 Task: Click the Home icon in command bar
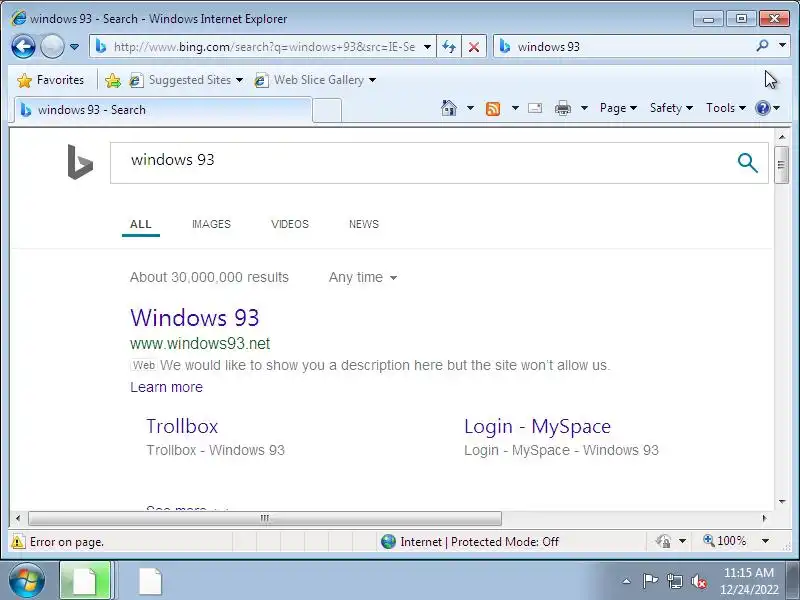click(x=449, y=108)
